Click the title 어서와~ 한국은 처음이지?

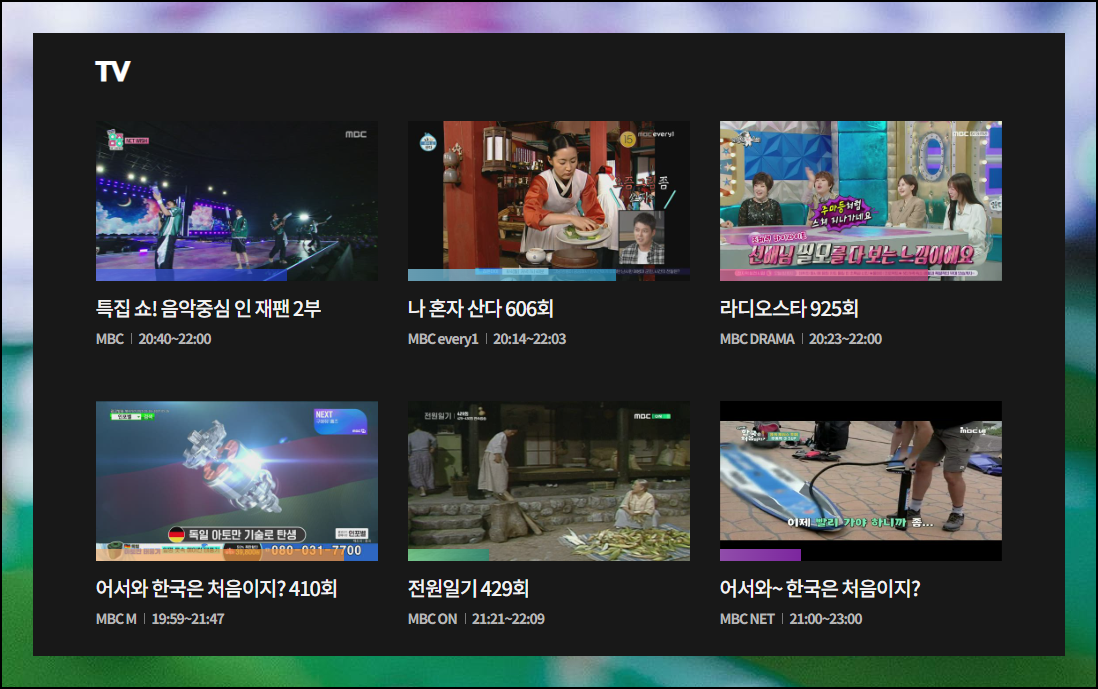[820, 588]
